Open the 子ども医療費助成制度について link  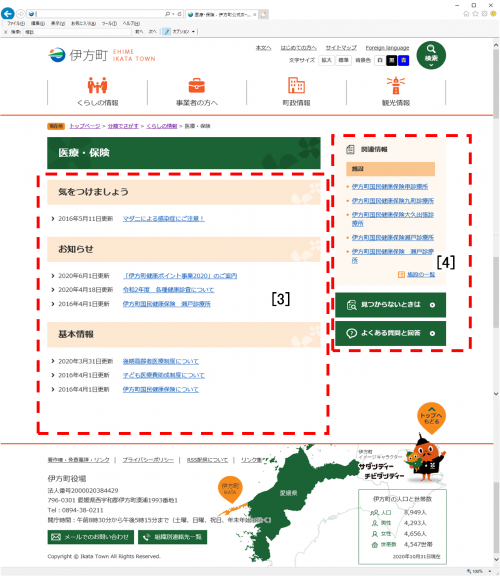[163, 375]
